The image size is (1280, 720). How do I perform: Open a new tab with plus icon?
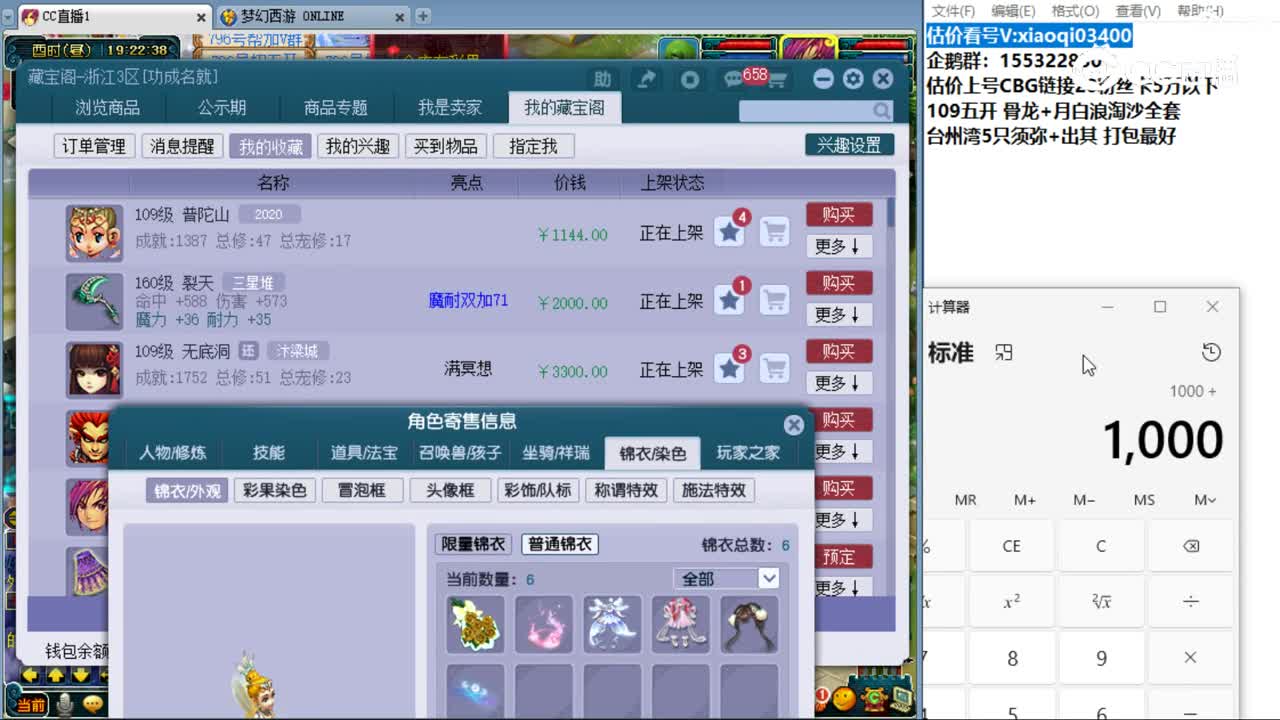[x=423, y=16]
